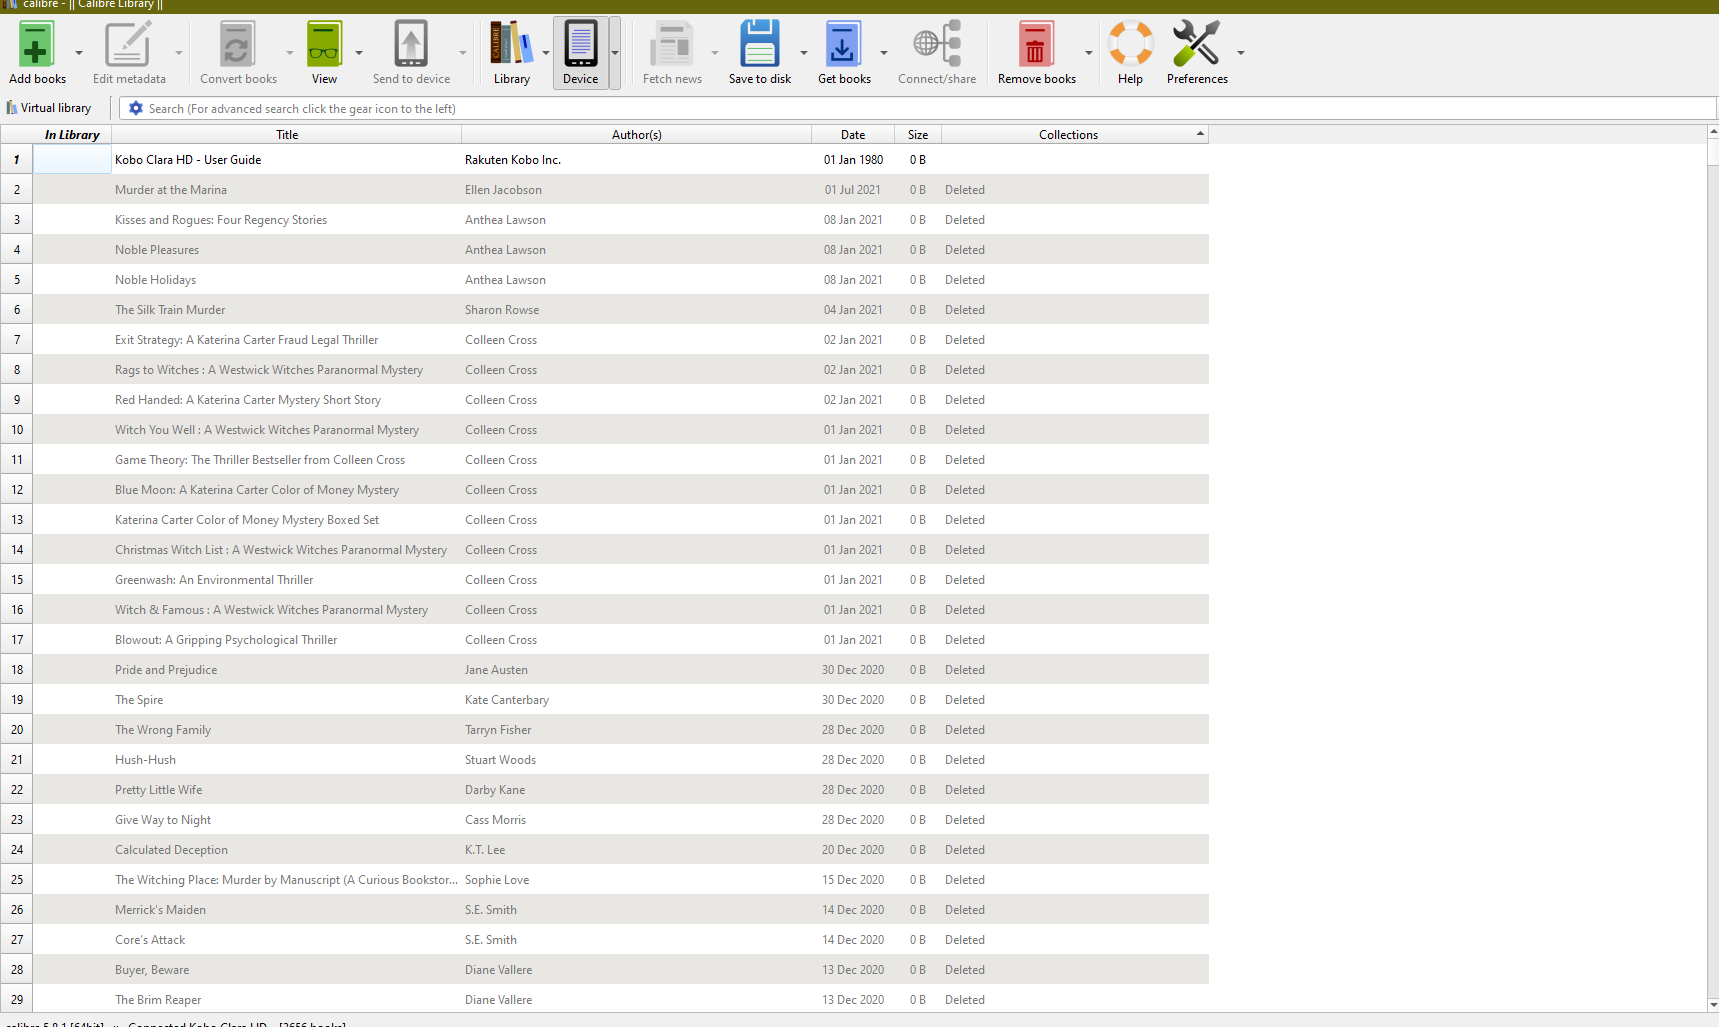The height and width of the screenshot is (1027, 1719).
Task: Select the Device view icon
Action: pos(580,44)
